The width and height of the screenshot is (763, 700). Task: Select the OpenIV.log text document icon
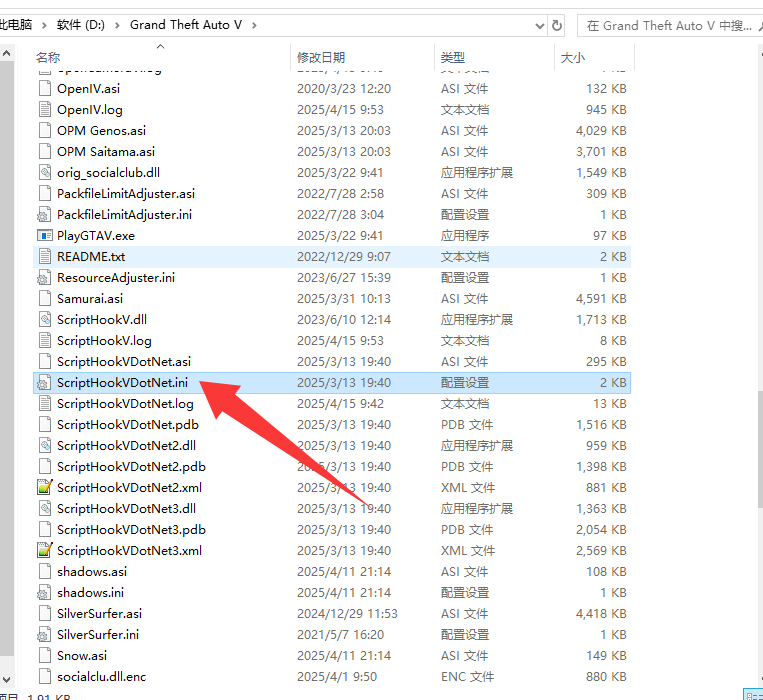45,109
